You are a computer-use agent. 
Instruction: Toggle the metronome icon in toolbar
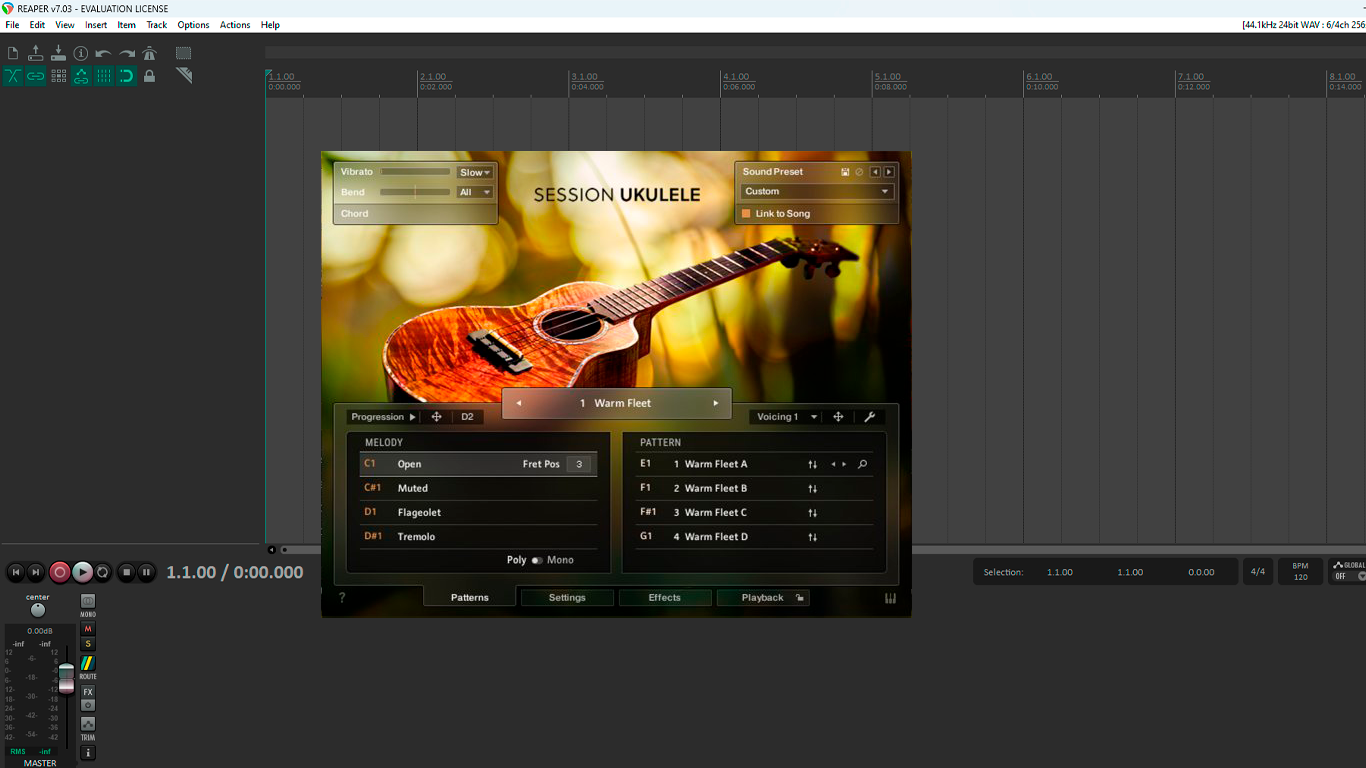tap(149, 53)
